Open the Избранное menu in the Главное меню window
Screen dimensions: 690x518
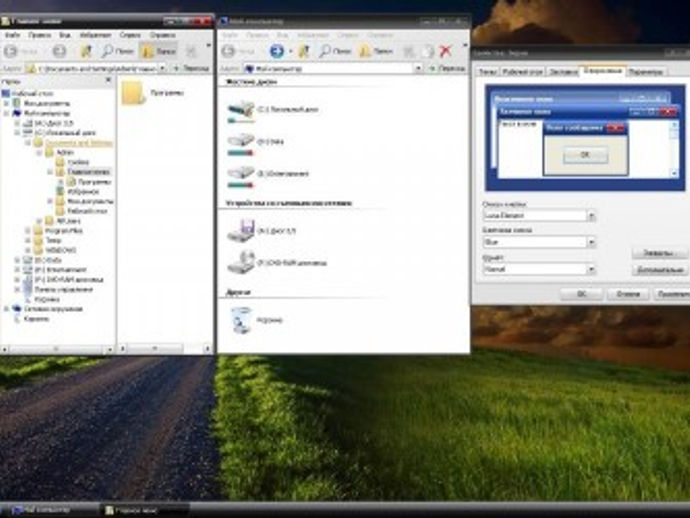click(x=95, y=35)
